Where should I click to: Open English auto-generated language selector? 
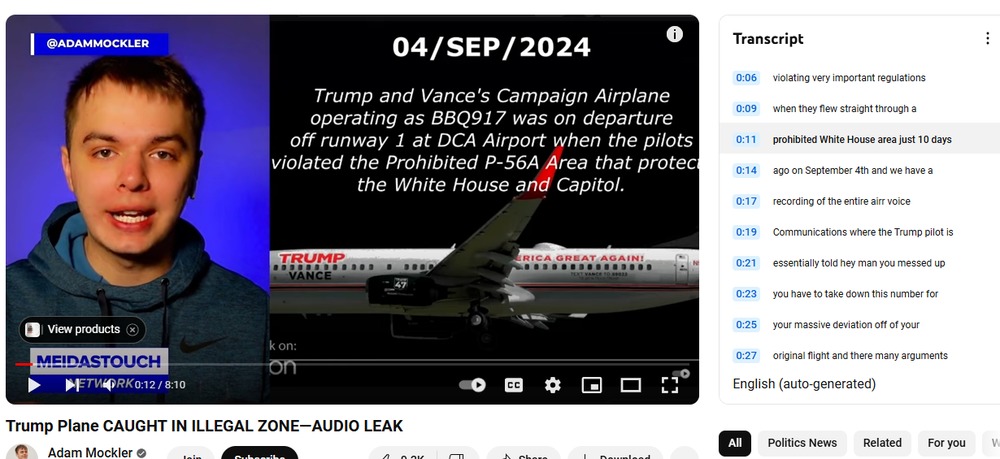(x=804, y=384)
